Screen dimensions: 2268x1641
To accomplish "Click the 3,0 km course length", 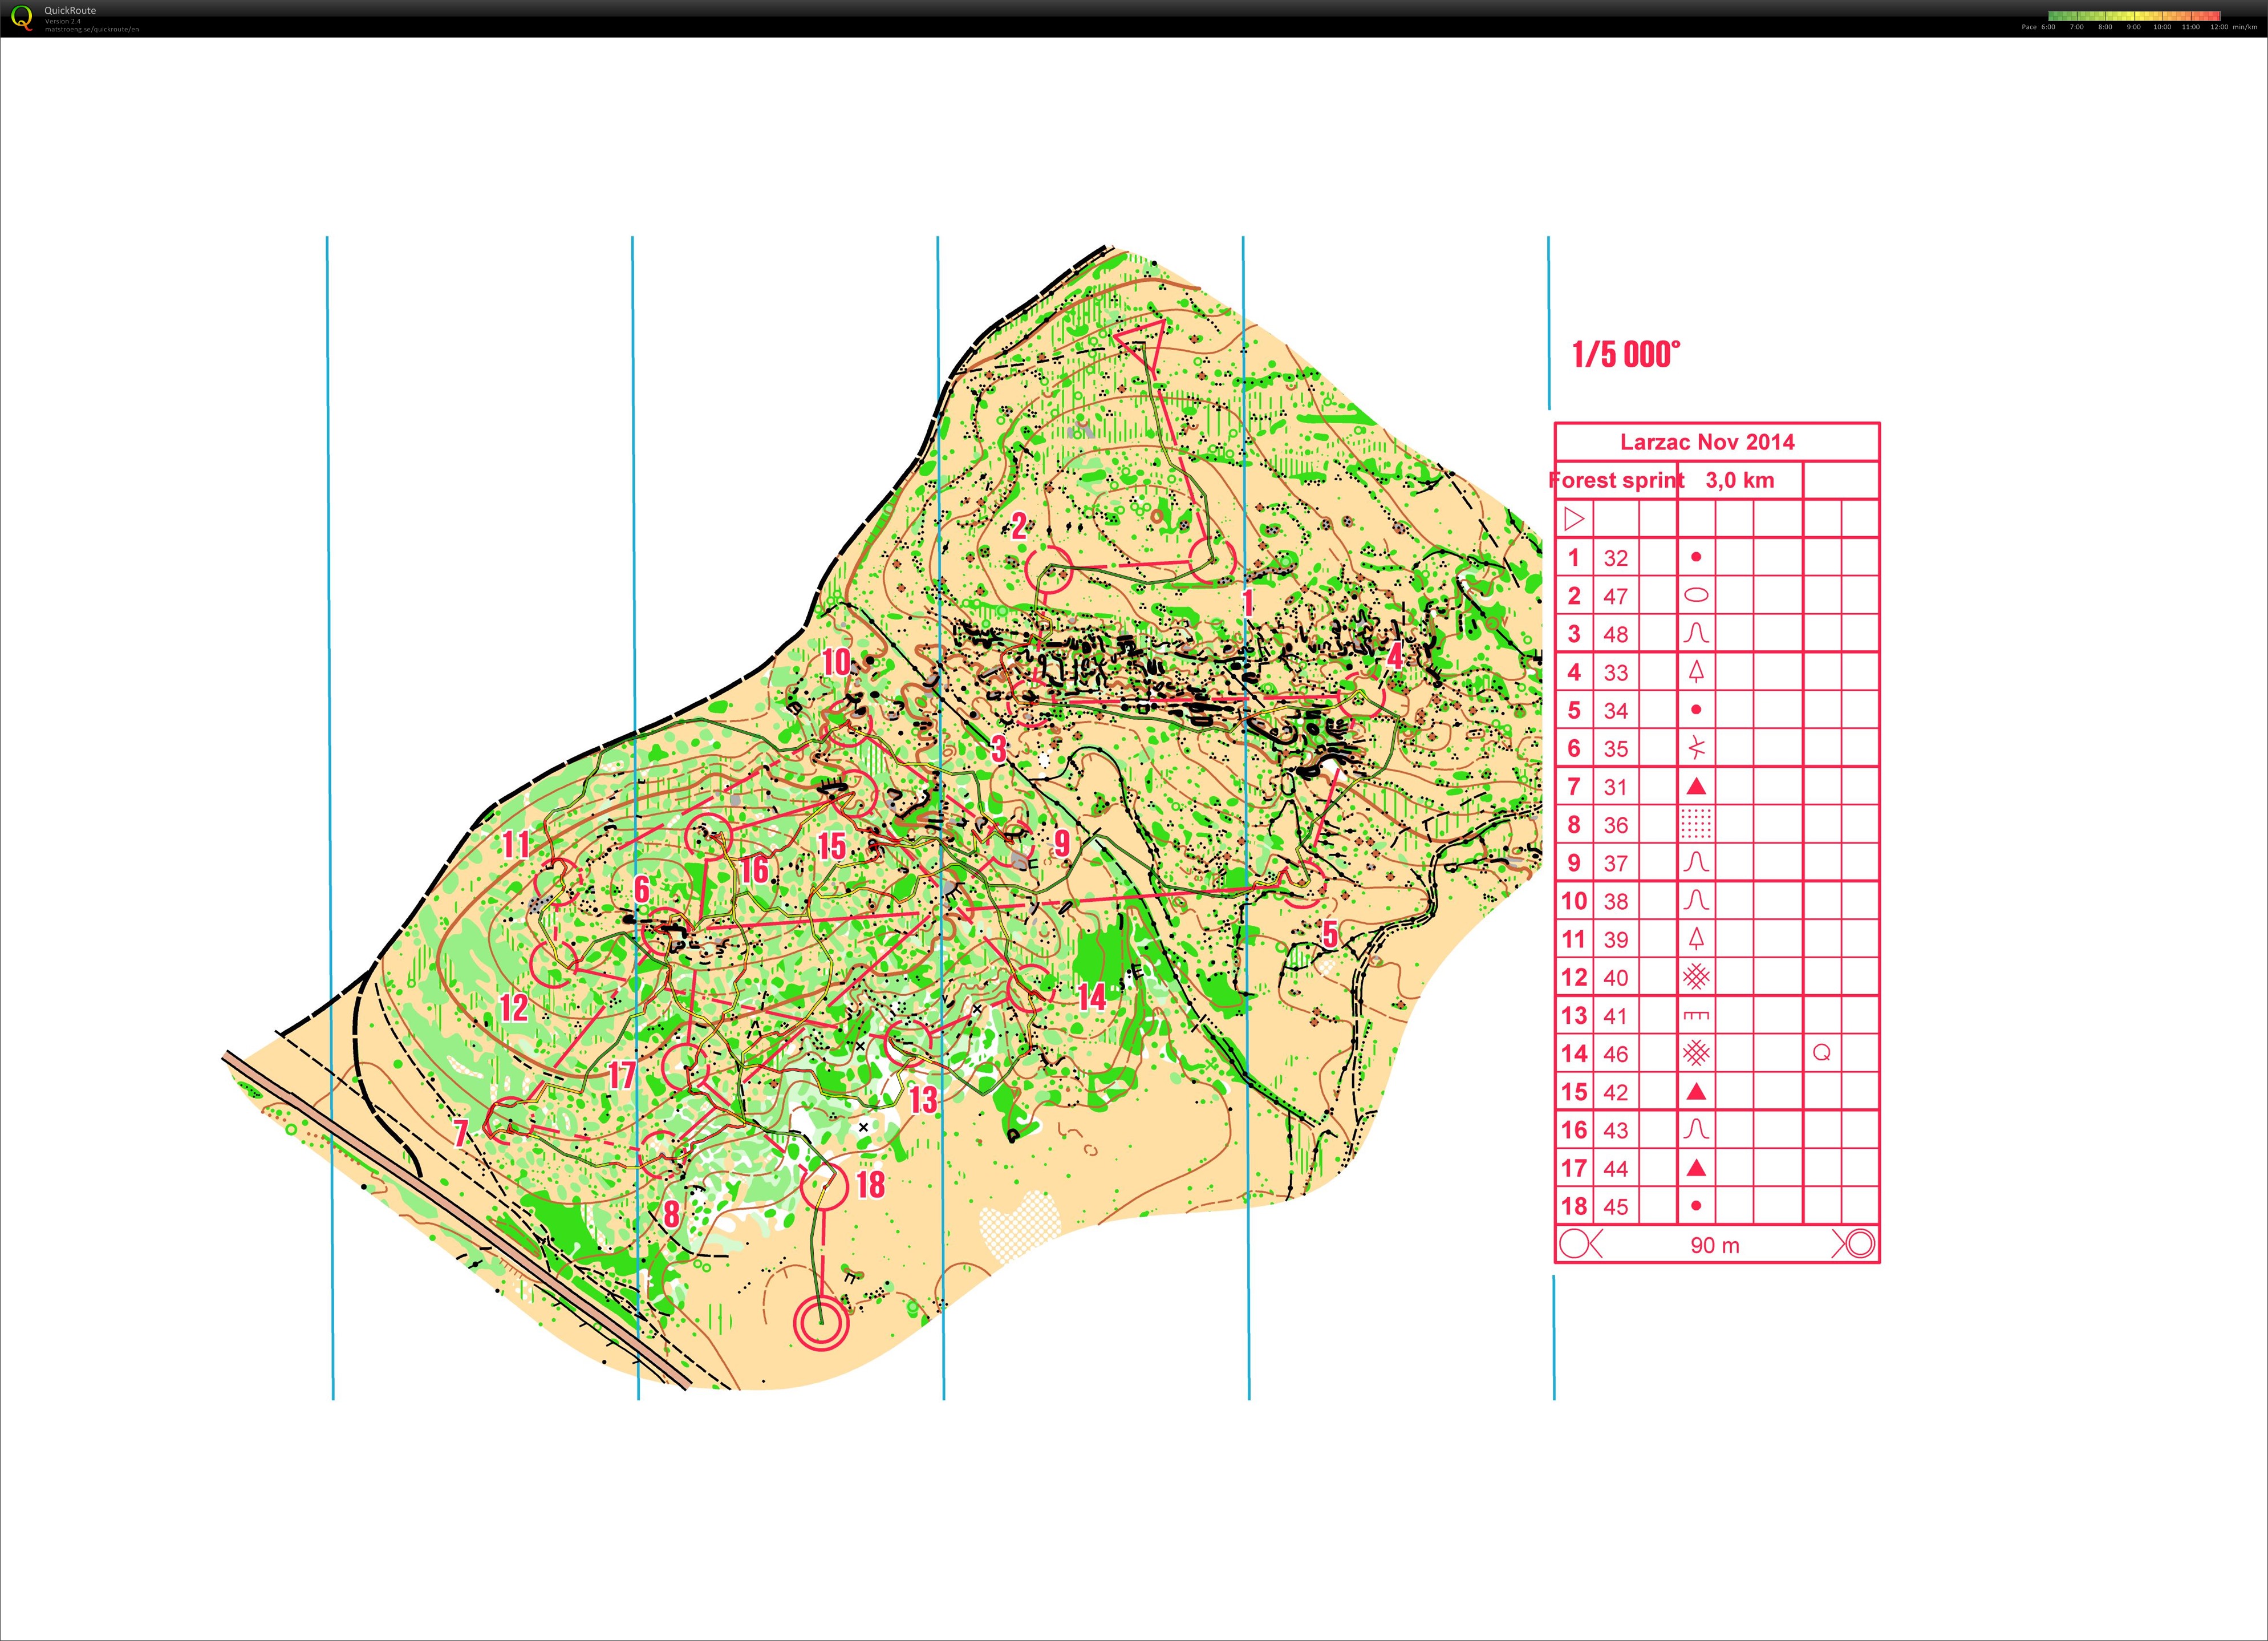I will click(1740, 480).
